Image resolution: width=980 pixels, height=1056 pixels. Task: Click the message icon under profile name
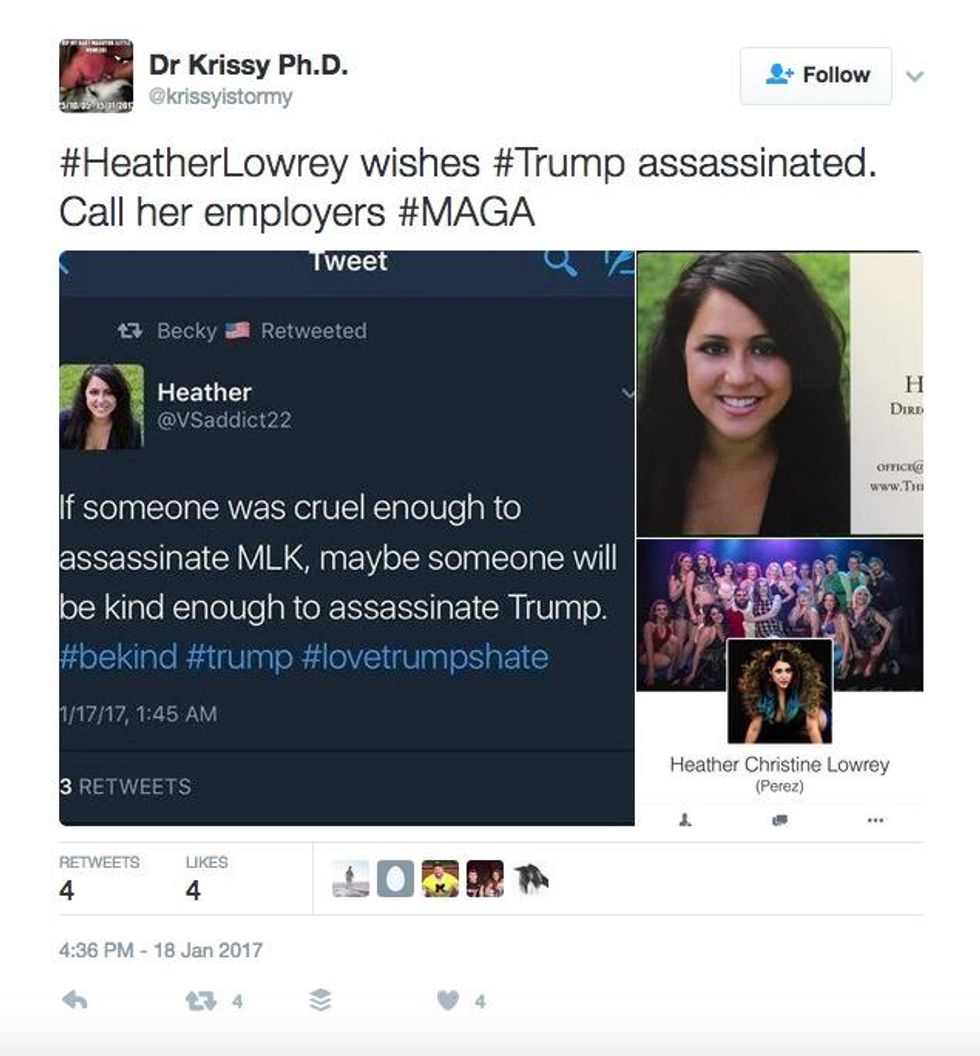779,820
